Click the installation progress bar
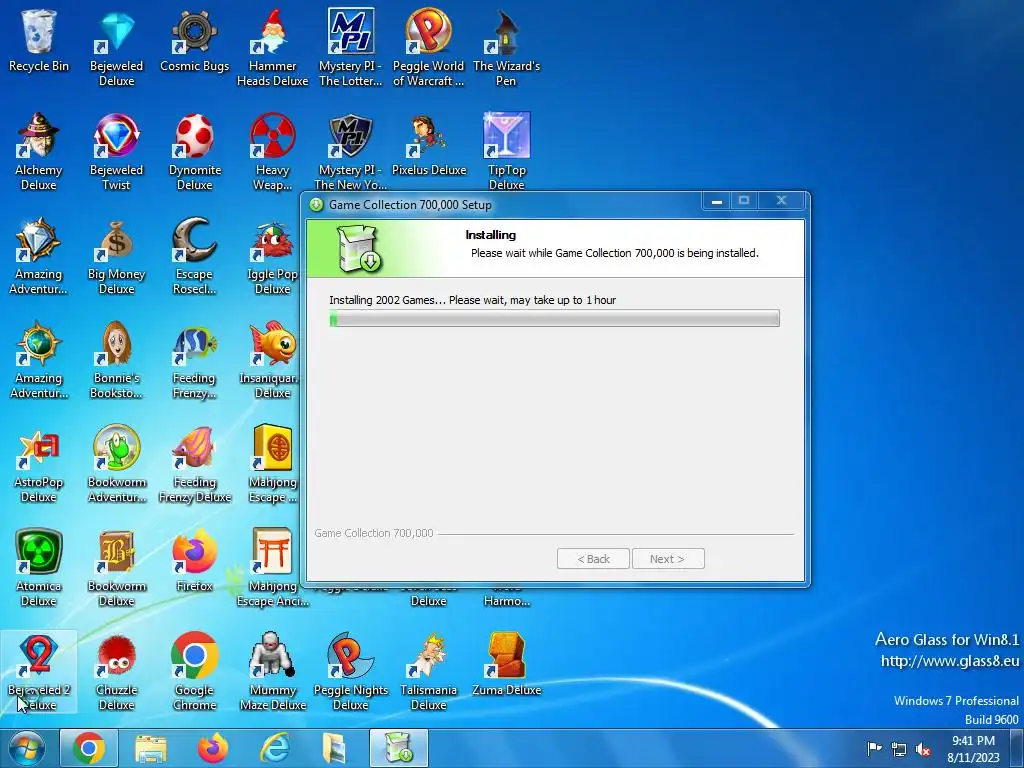This screenshot has width=1024, height=768. pyautogui.click(x=554, y=319)
